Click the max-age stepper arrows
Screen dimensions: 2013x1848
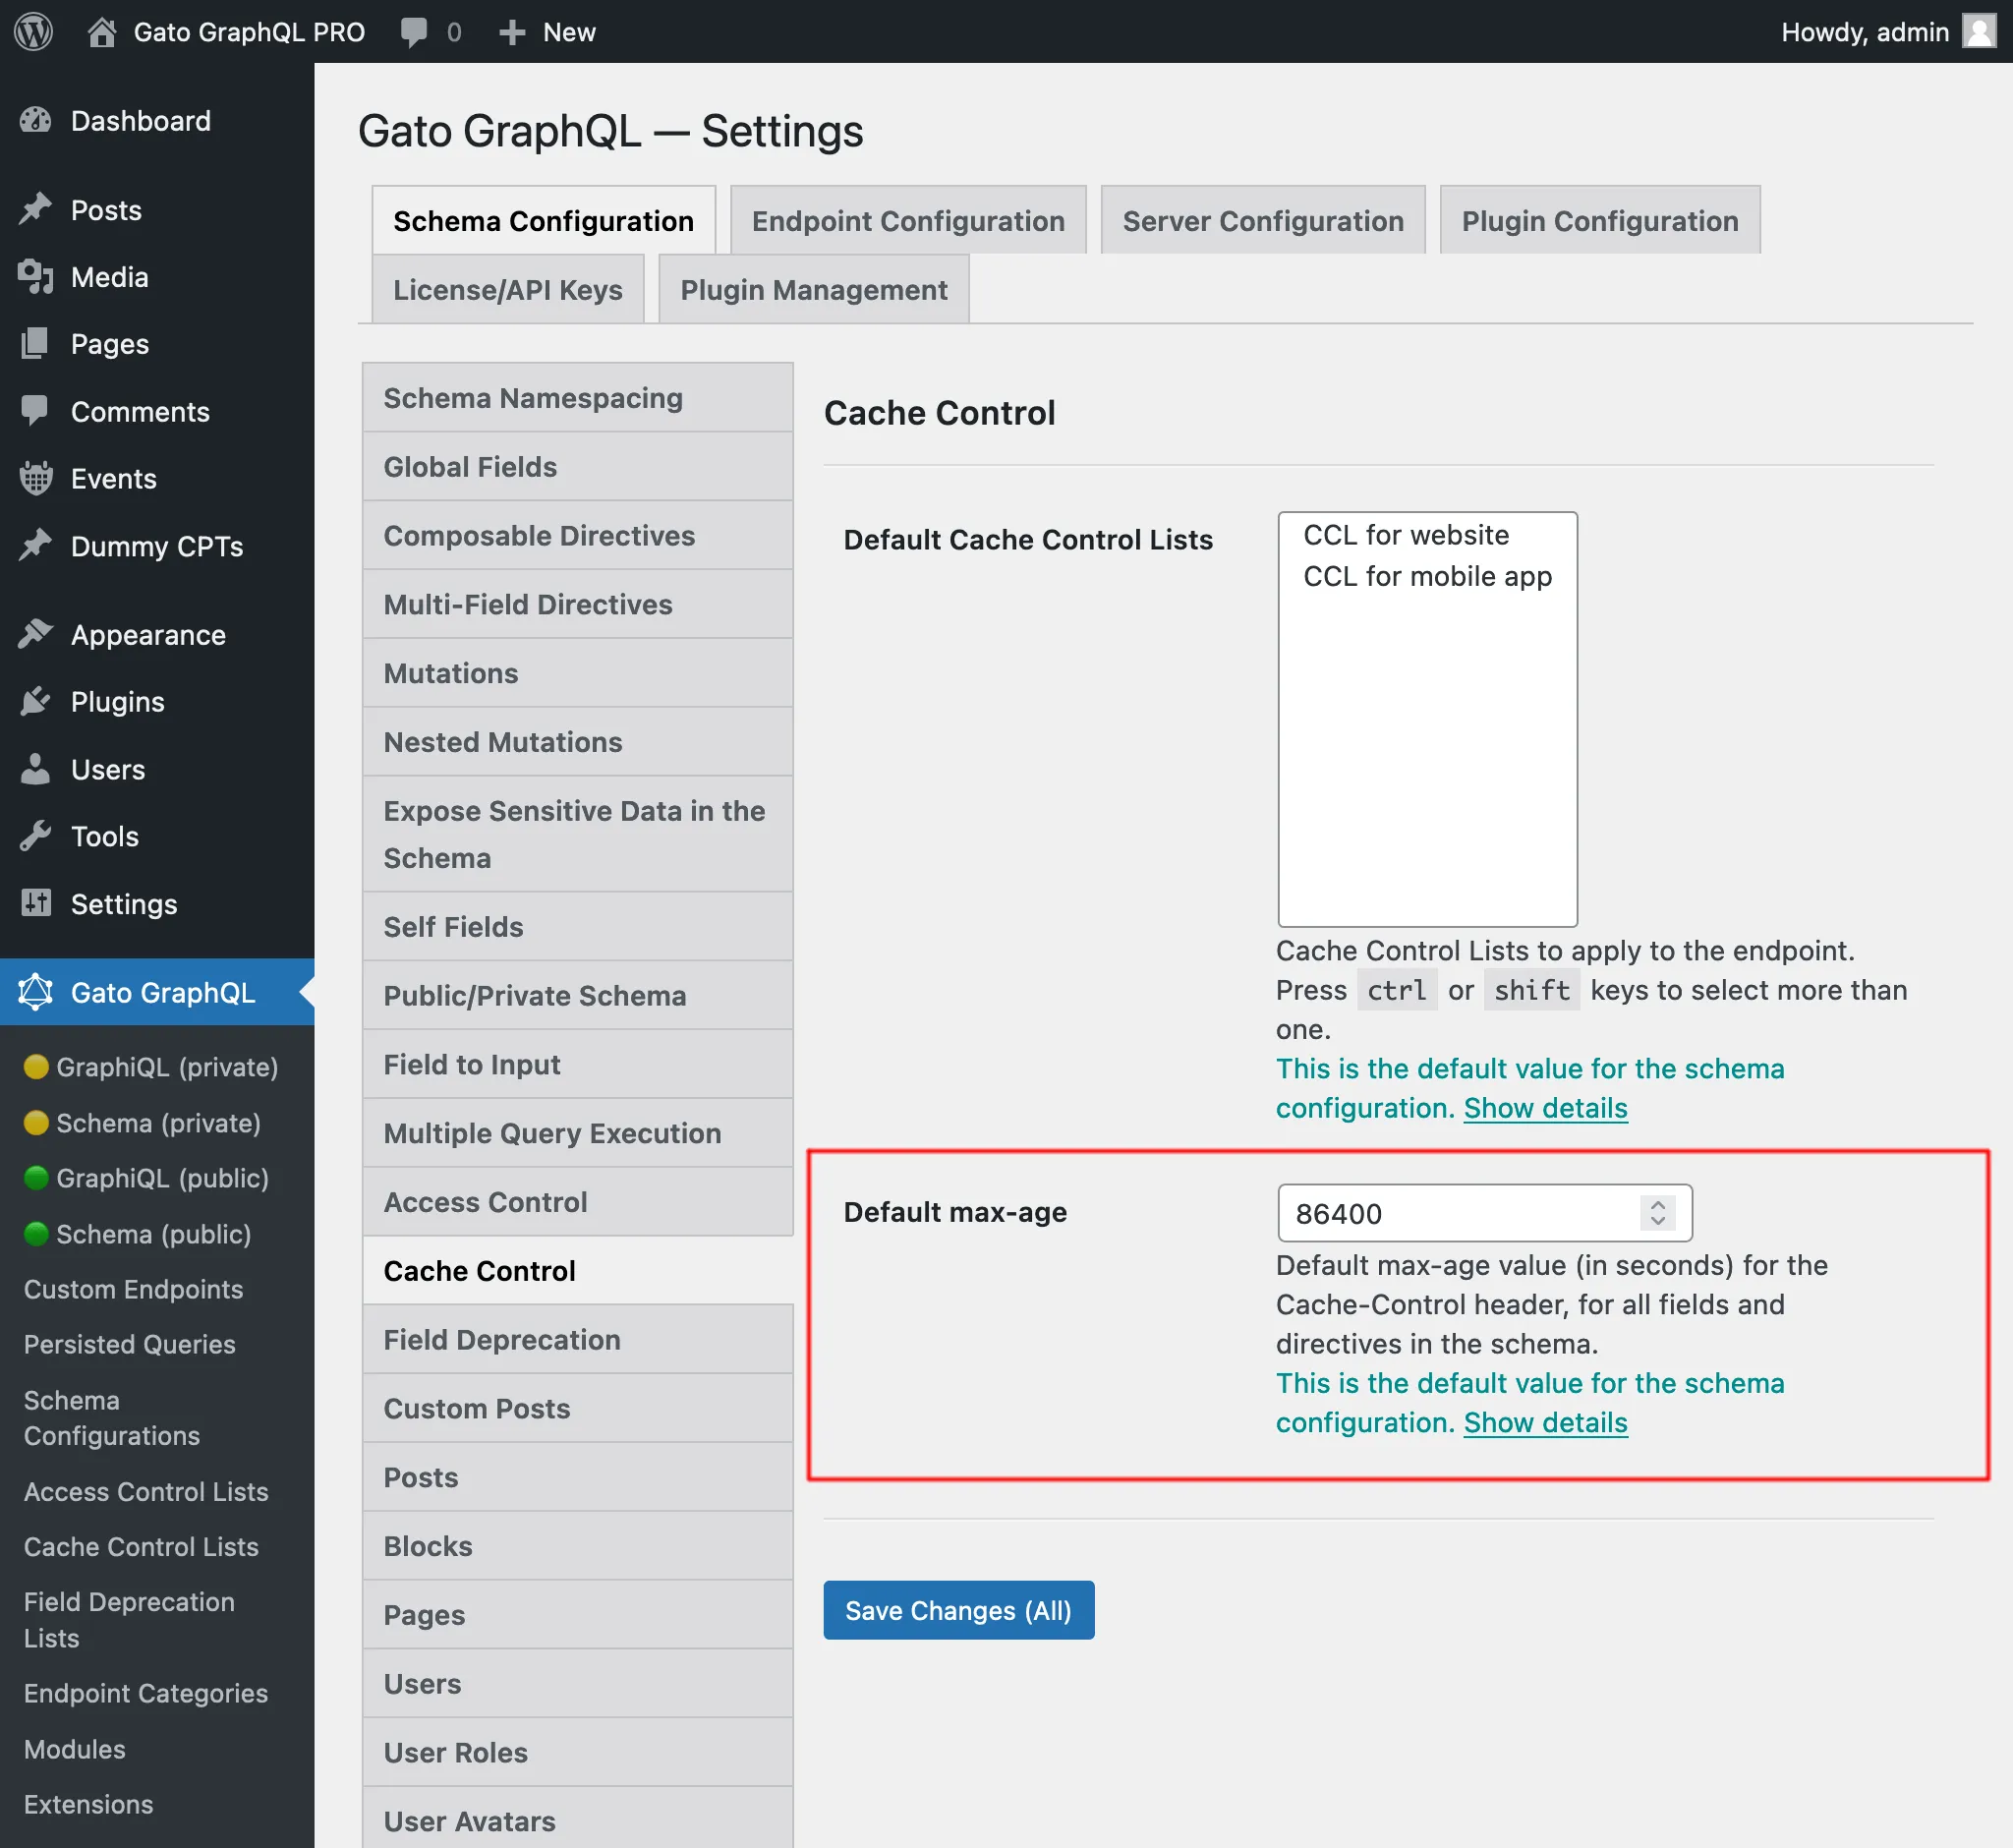(x=1658, y=1213)
